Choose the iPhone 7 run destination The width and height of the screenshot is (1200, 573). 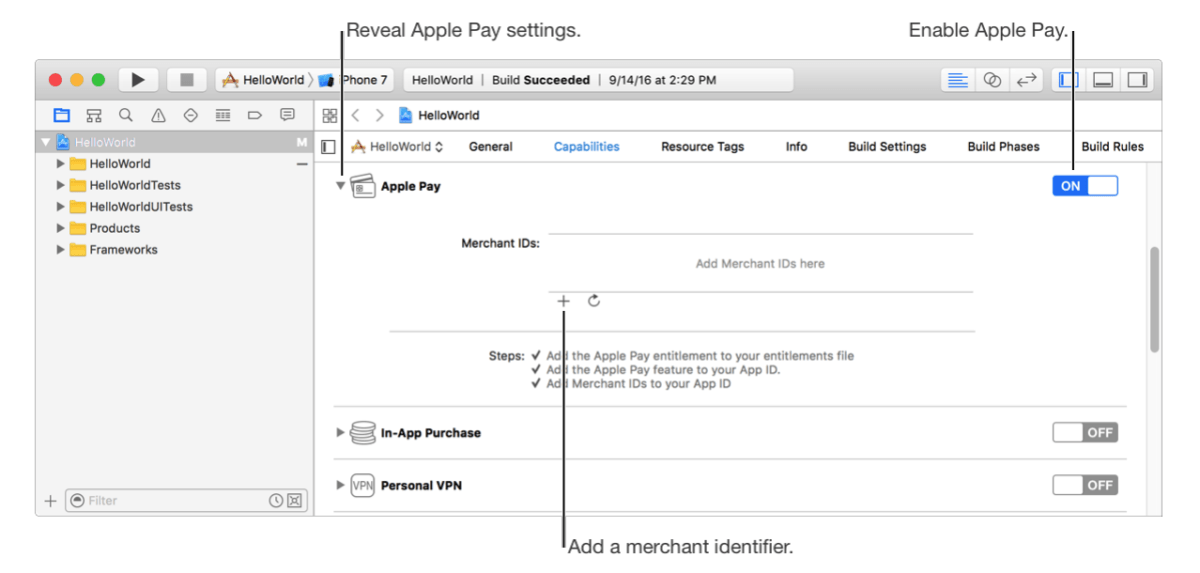tap(355, 80)
